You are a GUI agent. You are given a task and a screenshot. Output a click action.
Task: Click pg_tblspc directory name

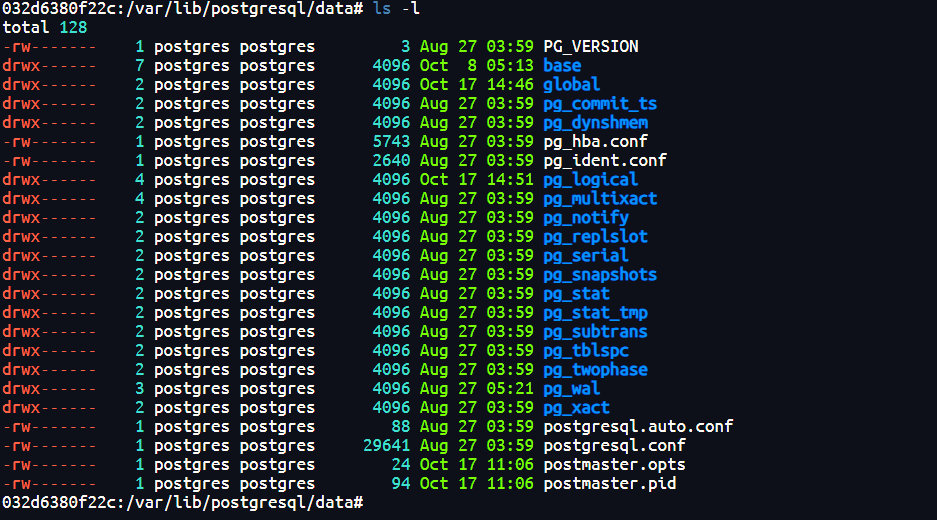pos(586,351)
